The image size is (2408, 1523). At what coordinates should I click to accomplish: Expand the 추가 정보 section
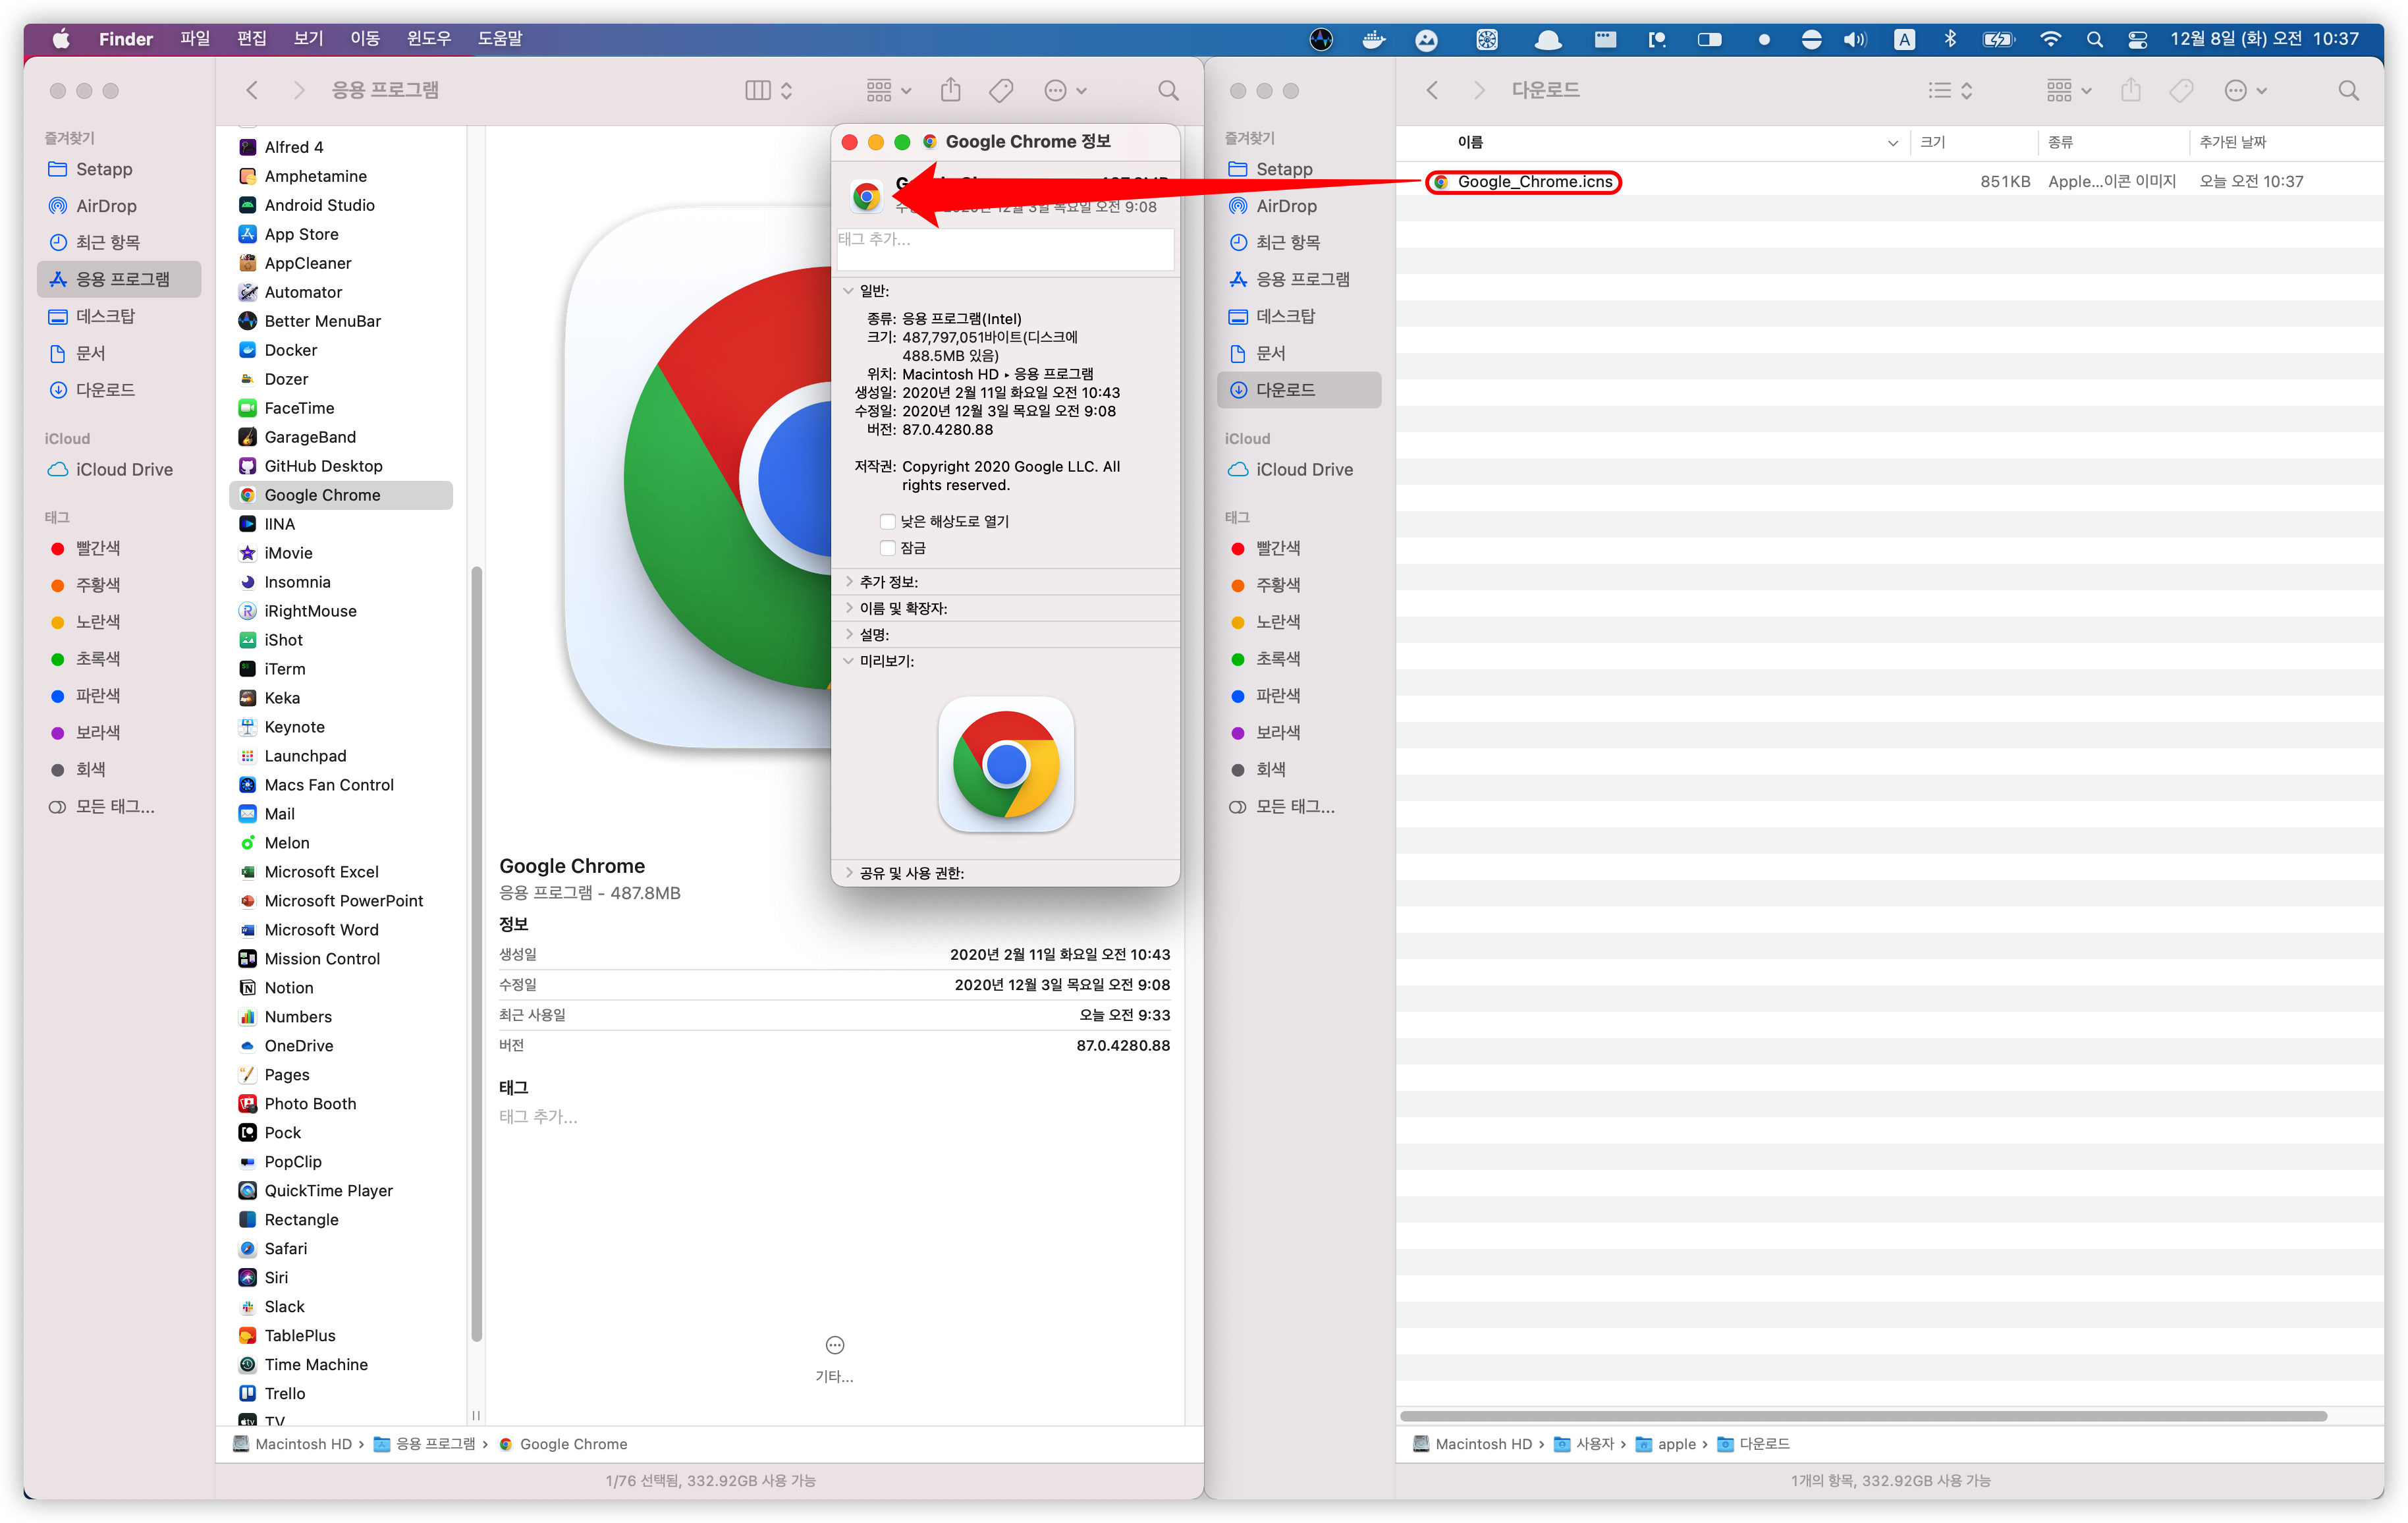click(849, 581)
